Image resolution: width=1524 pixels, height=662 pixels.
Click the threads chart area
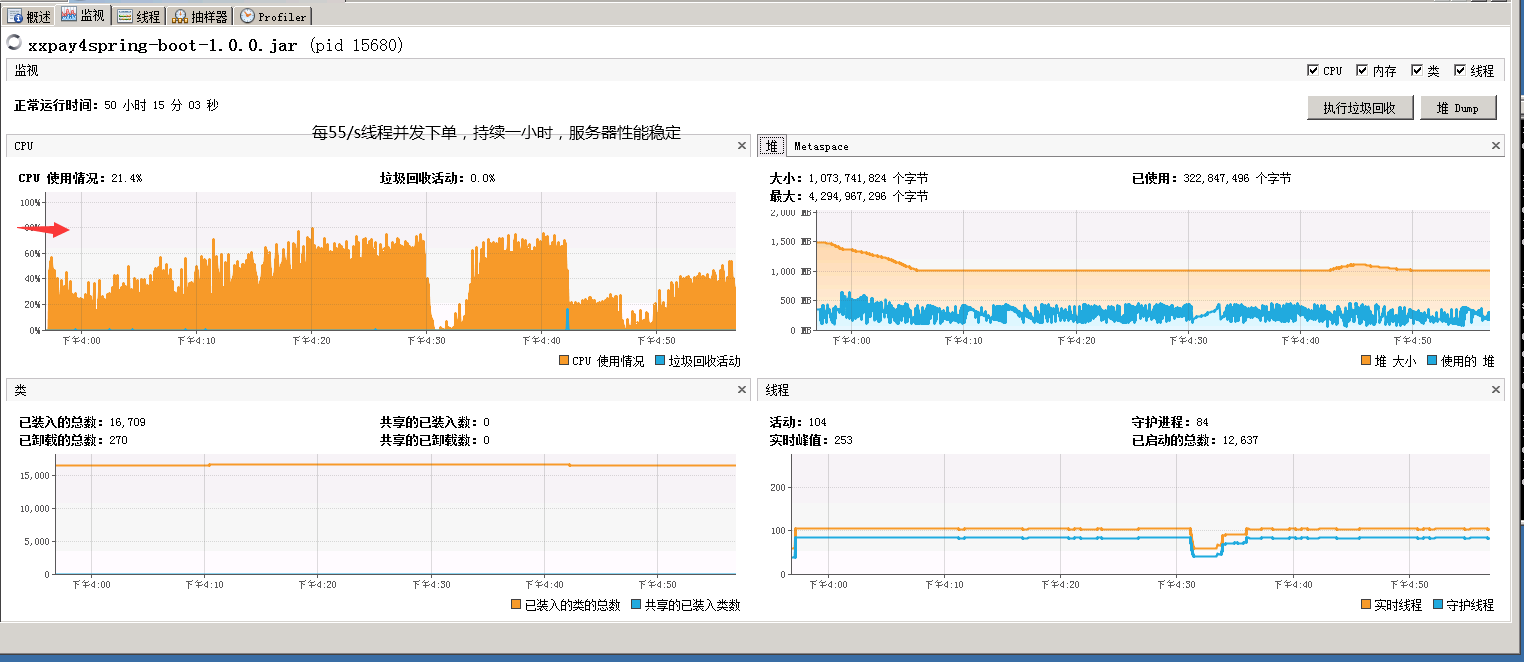[x=1140, y=514]
